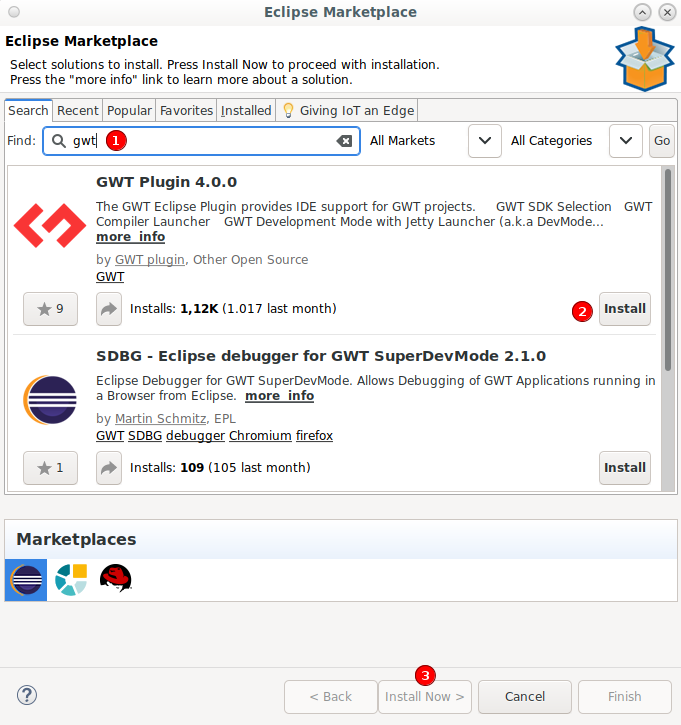Click the Installs 1,12K text
The image size is (681, 725).
pos(233,309)
